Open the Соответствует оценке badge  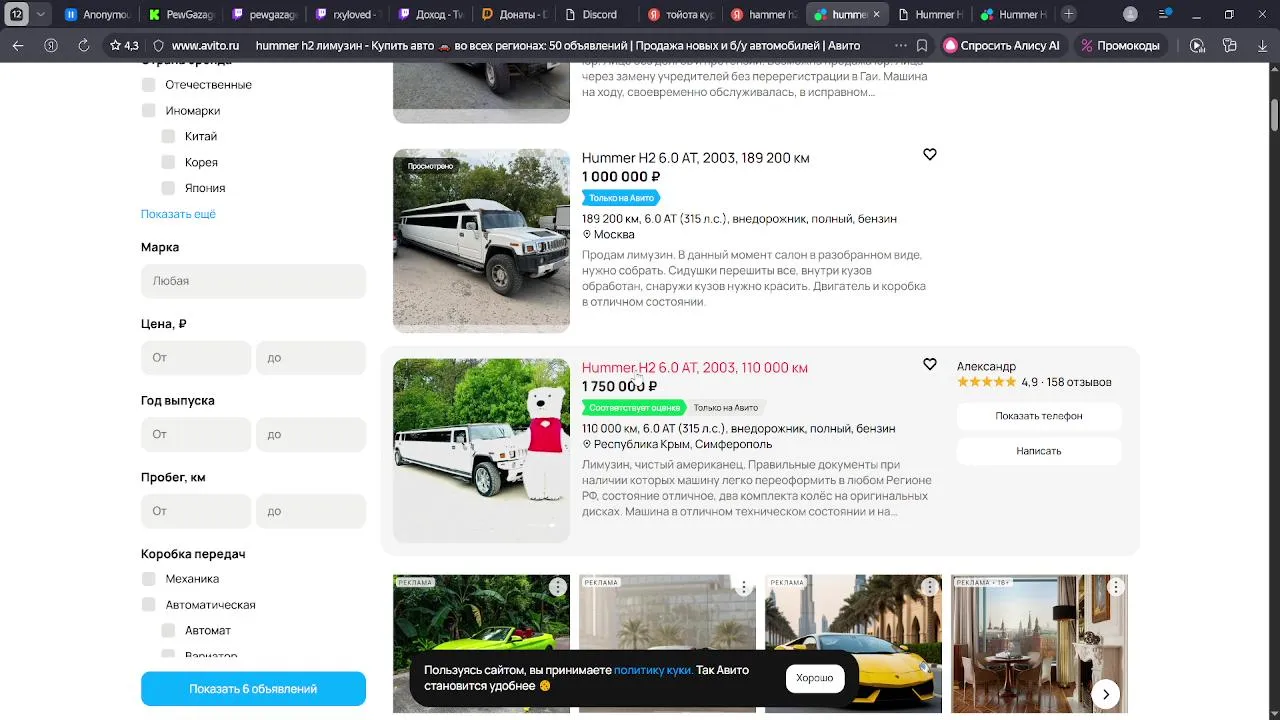pos(634,407)
